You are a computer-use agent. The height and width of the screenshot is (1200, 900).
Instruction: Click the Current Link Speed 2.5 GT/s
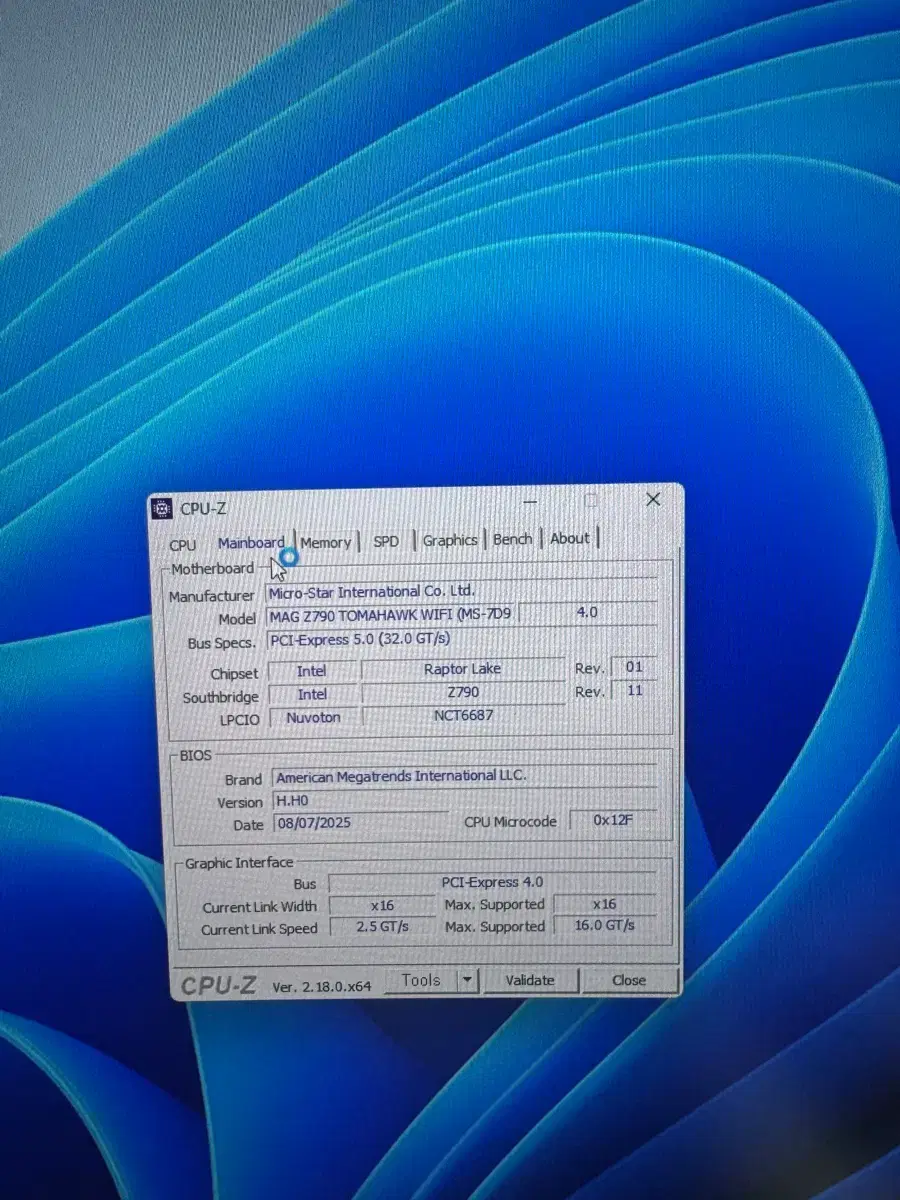(x=382, y=927)
